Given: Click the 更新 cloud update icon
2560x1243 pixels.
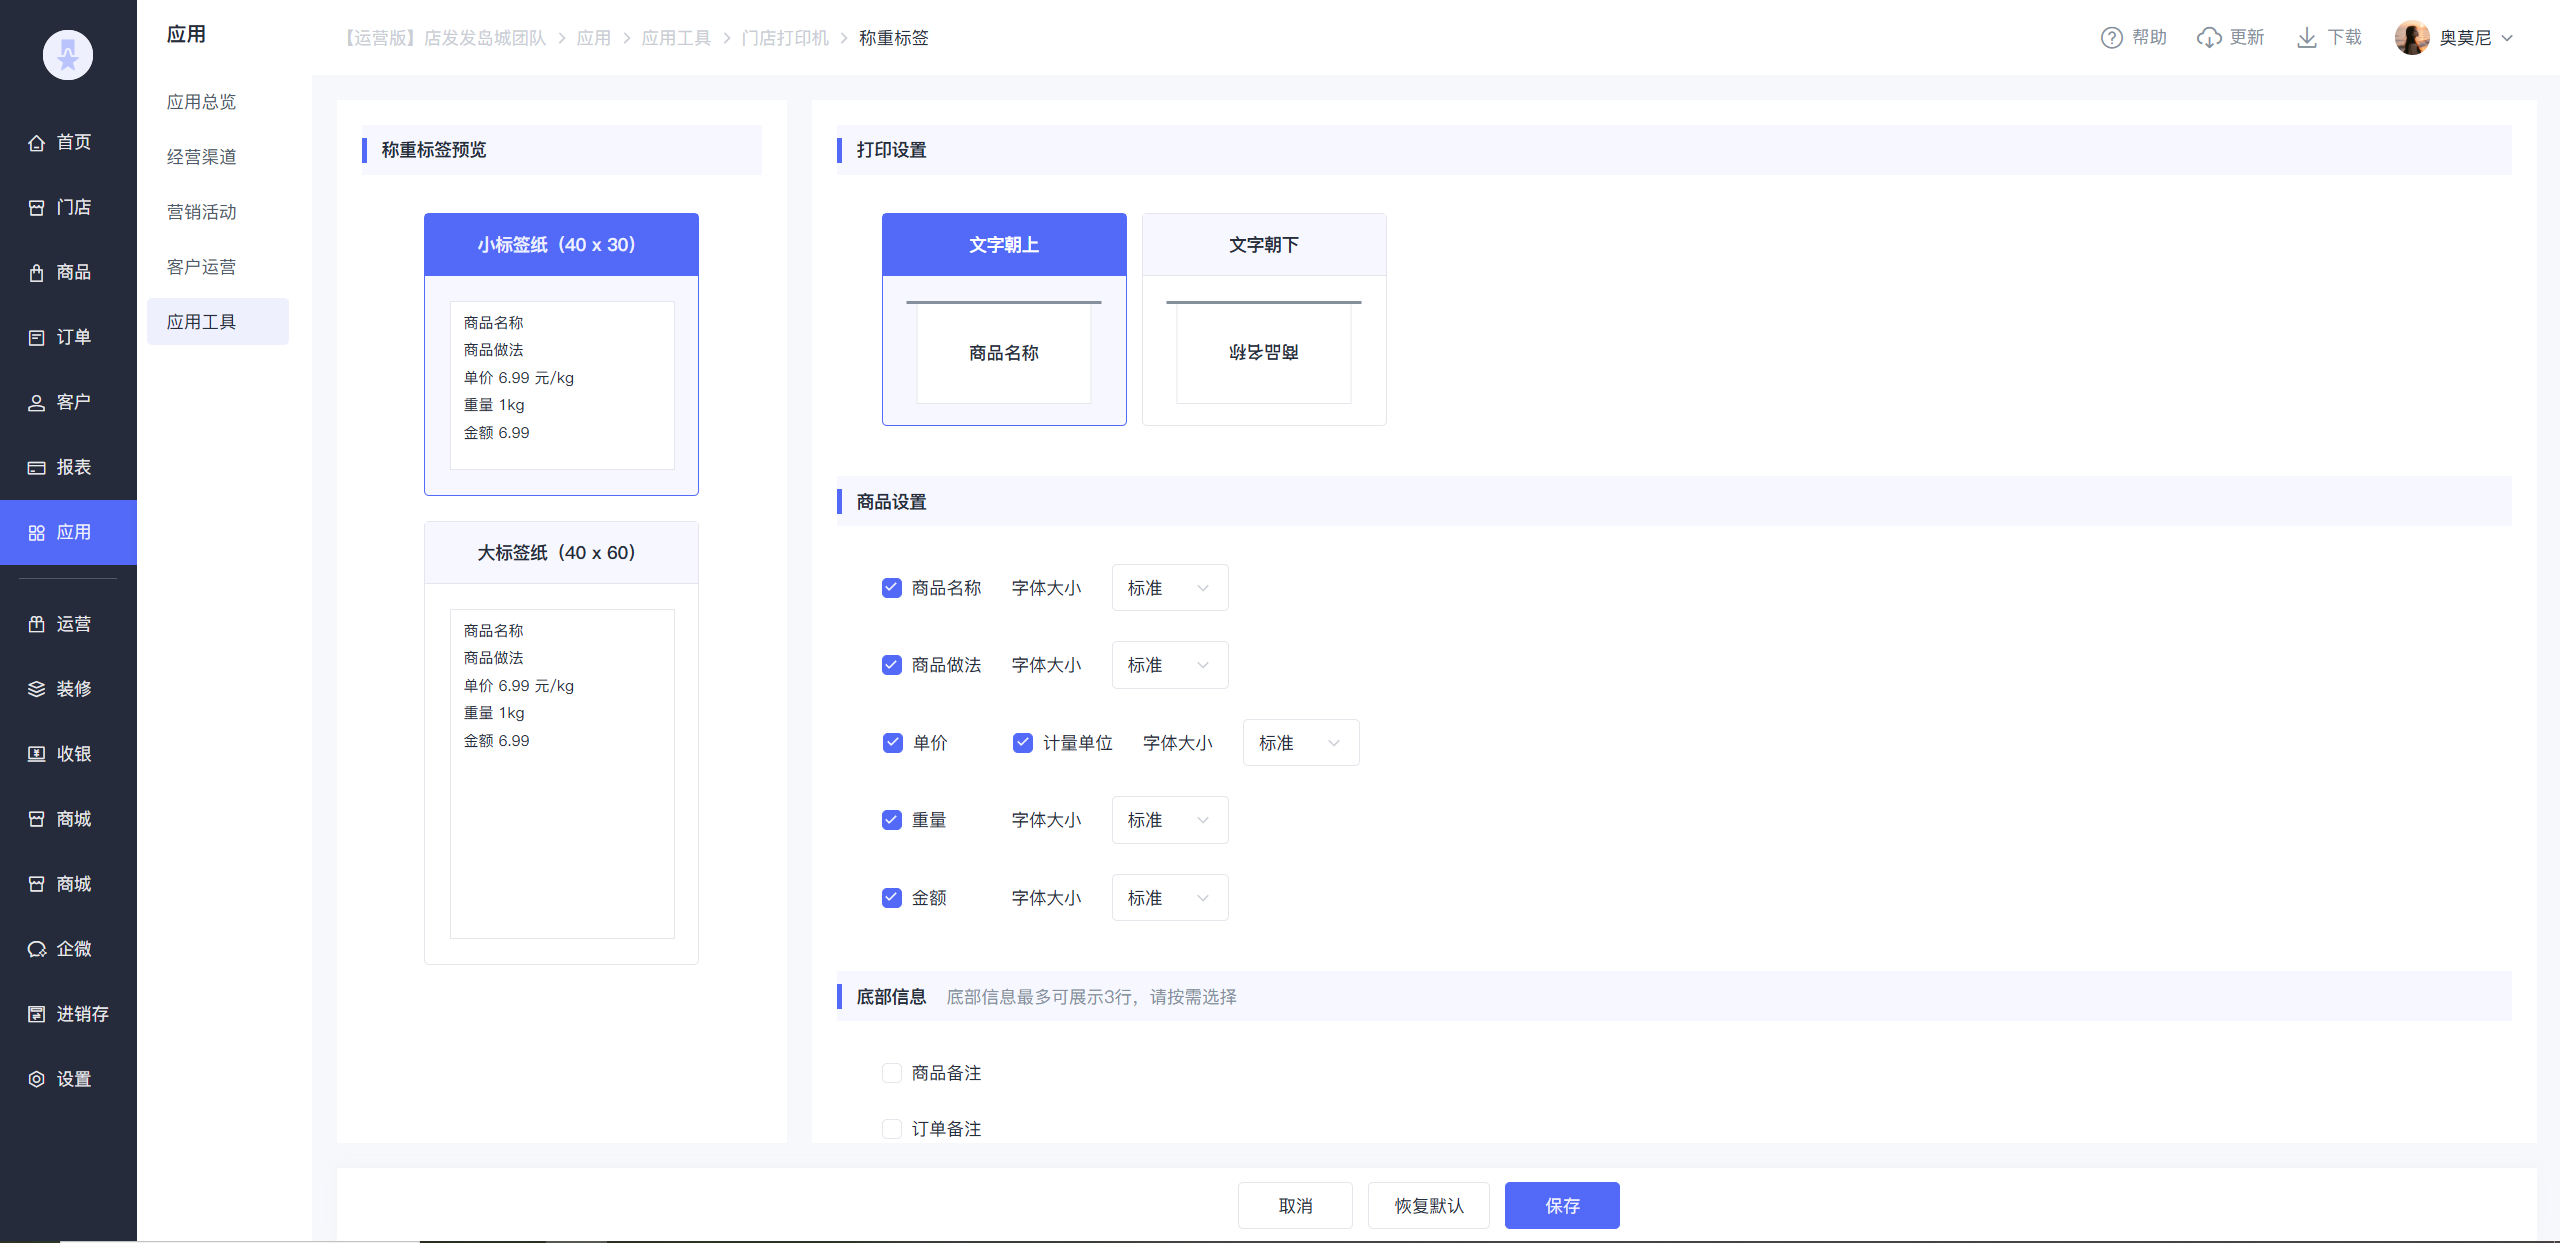Looking at the screenshot, I should point(2209,38).
